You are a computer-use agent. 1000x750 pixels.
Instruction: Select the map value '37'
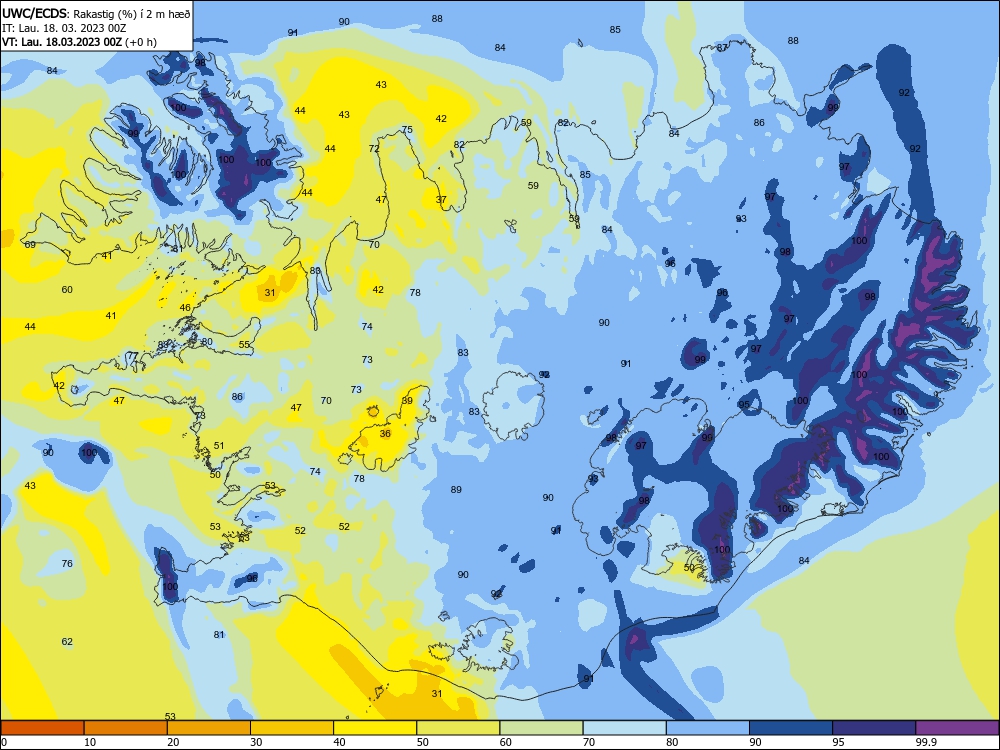441,200
